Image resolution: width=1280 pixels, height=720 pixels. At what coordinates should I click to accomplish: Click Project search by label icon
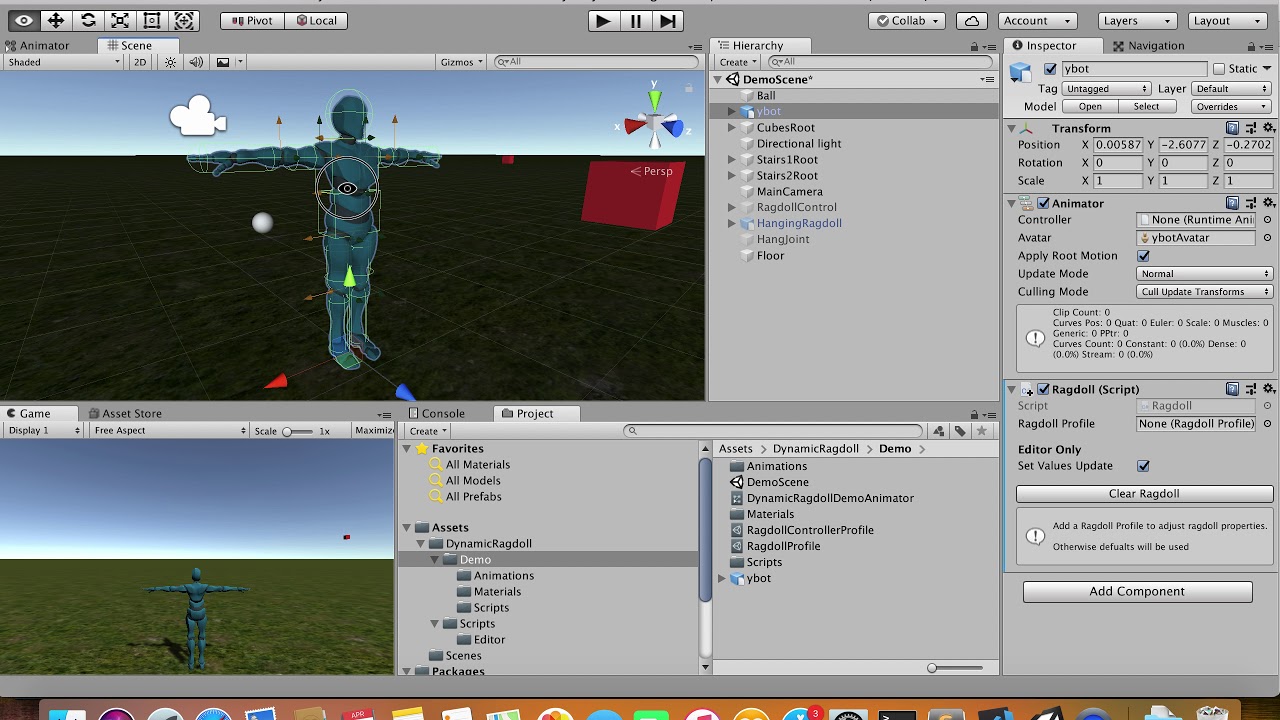click(960, 431)
